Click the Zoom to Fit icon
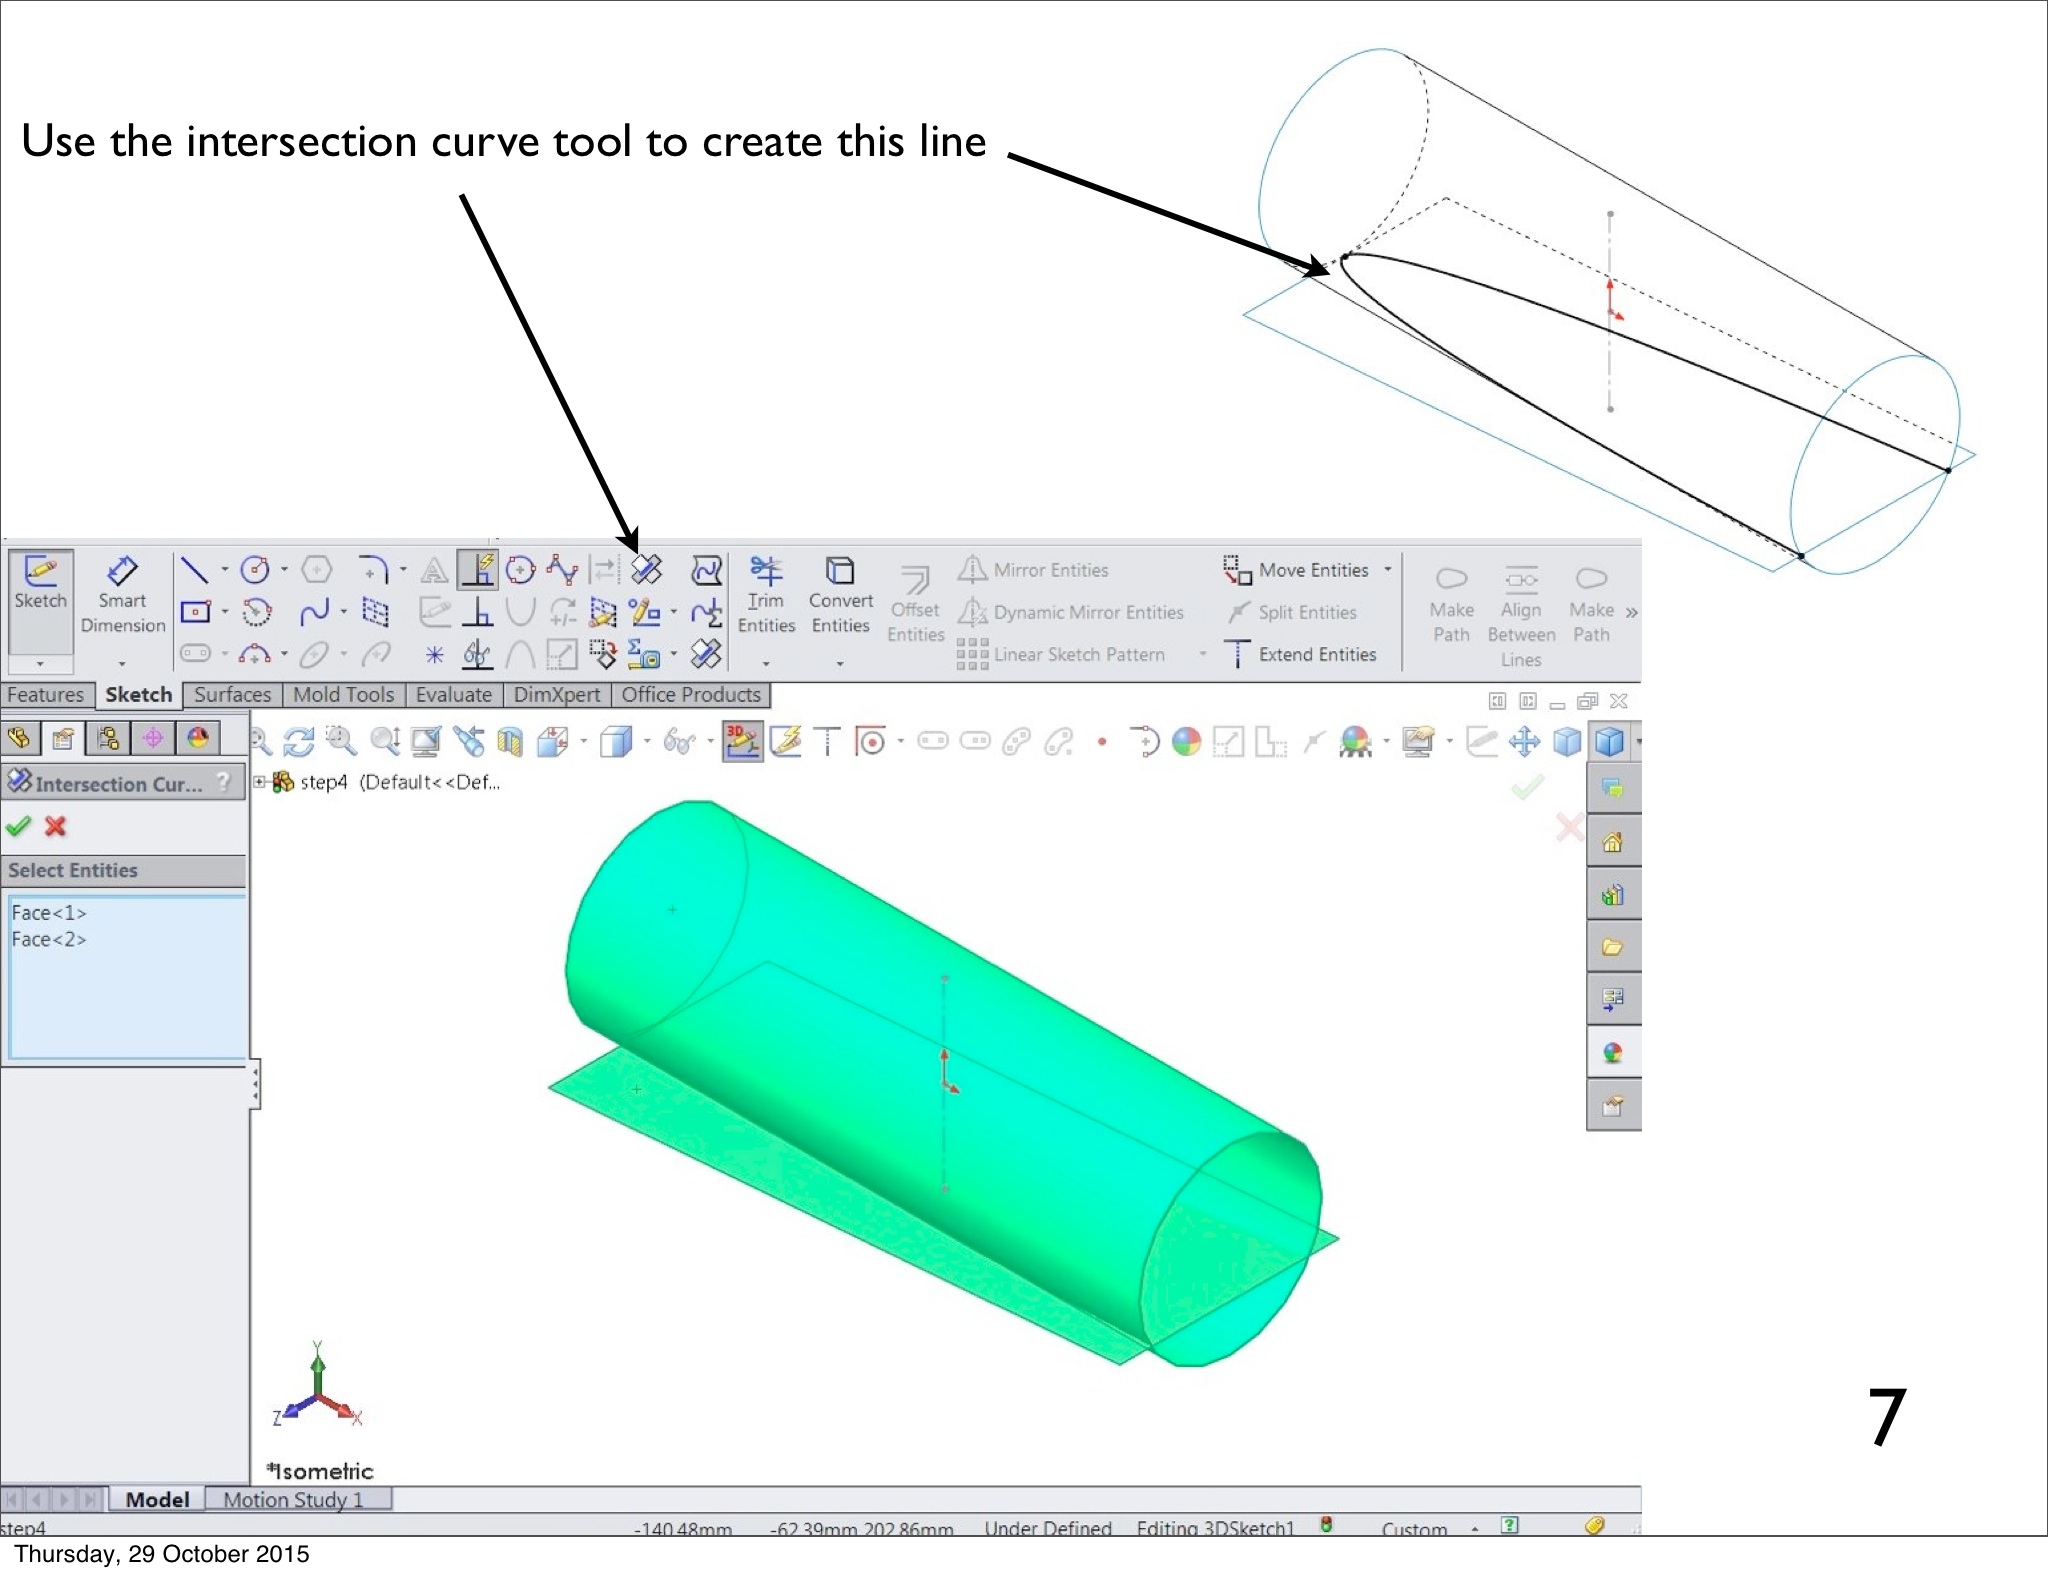The height and width of the screenshot is (1576, 2048). click(x=260, y=742)
